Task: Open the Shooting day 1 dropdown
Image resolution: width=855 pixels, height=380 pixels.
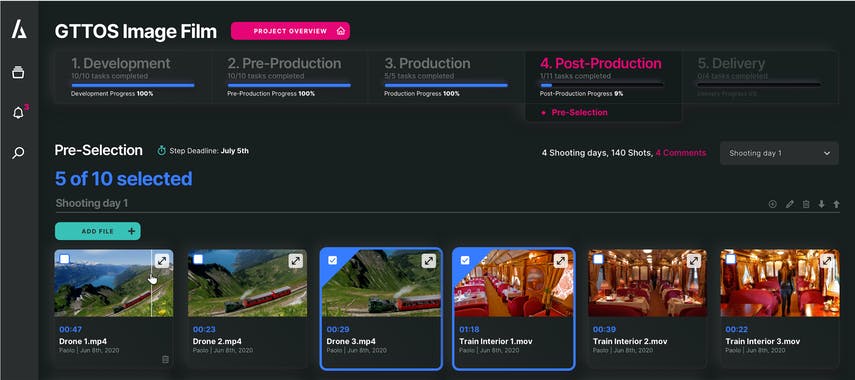Action: [x=779, y=153]
